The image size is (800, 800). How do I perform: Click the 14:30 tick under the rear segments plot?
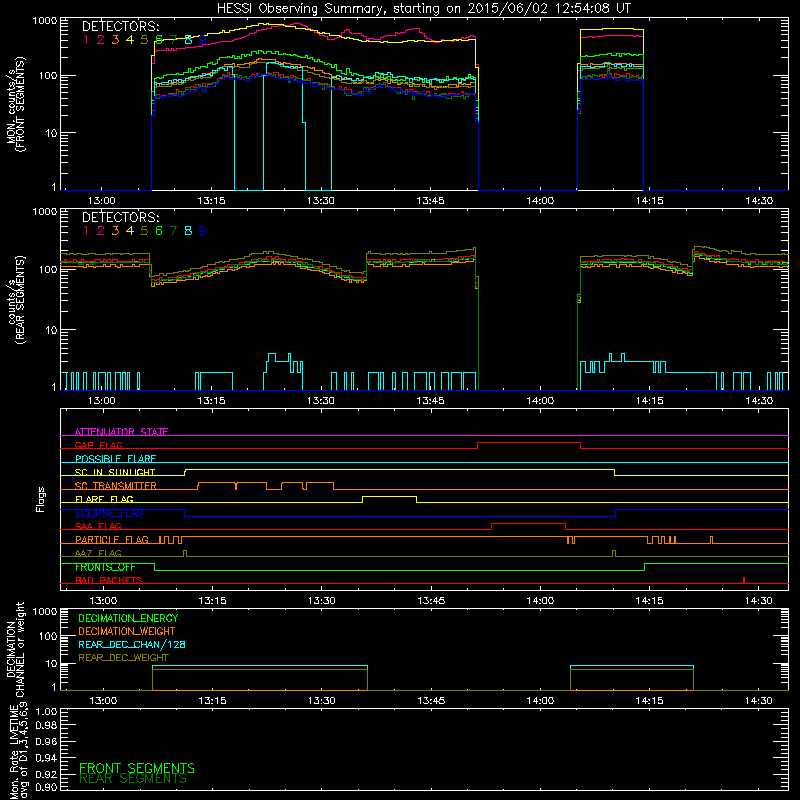pos(759,401)
